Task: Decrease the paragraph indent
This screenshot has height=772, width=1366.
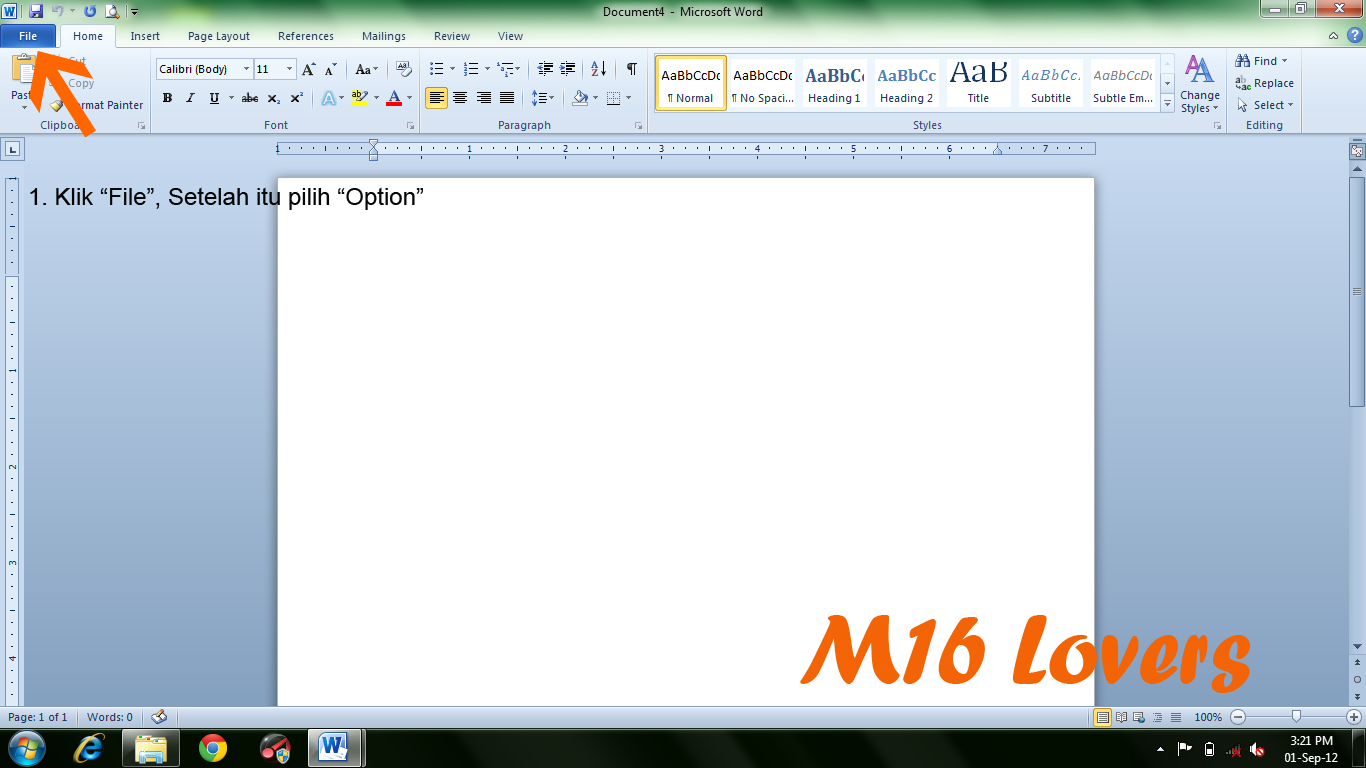Action: pyautogui.click(x=545, y=69)
